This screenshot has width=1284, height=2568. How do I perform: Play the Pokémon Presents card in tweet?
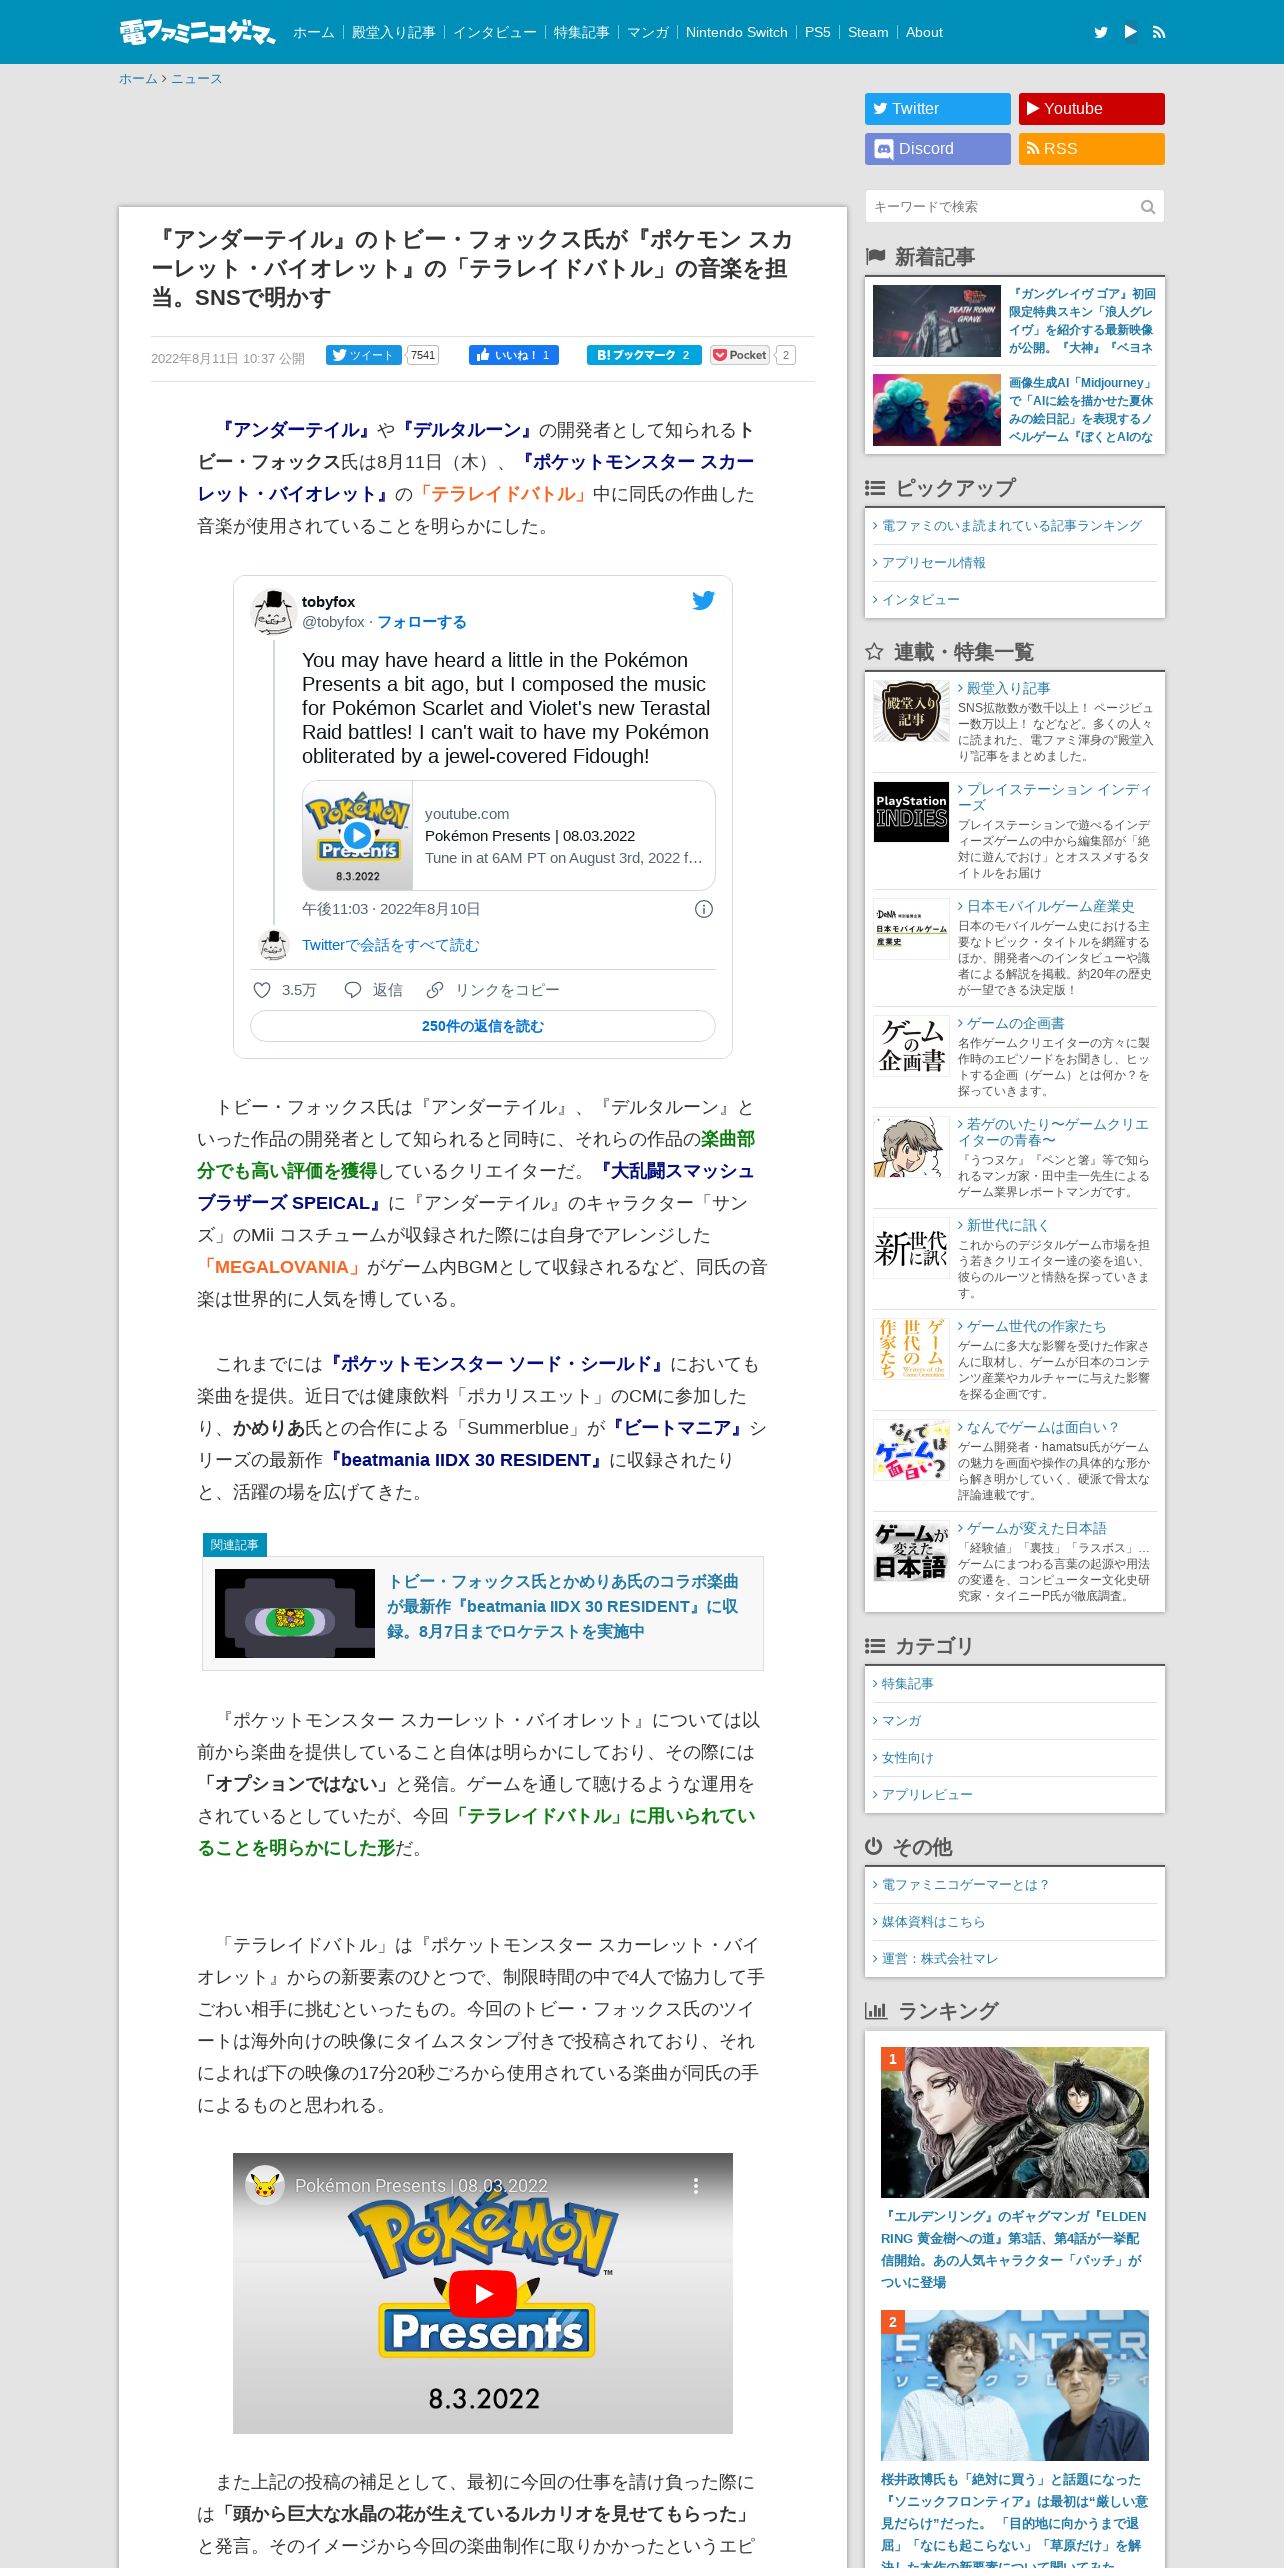[357, 835]
